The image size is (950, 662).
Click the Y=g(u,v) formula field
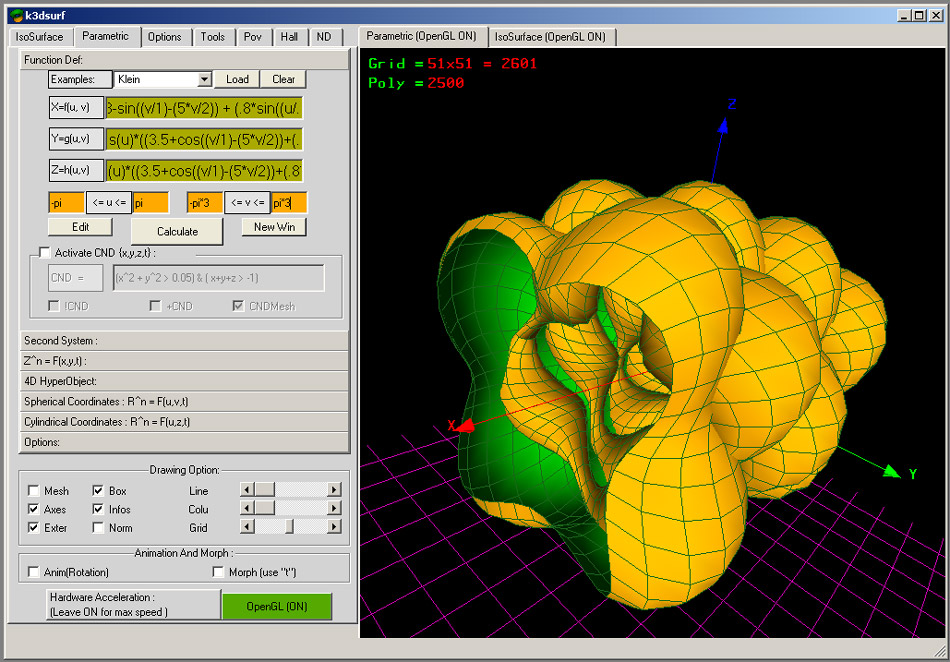204,139
